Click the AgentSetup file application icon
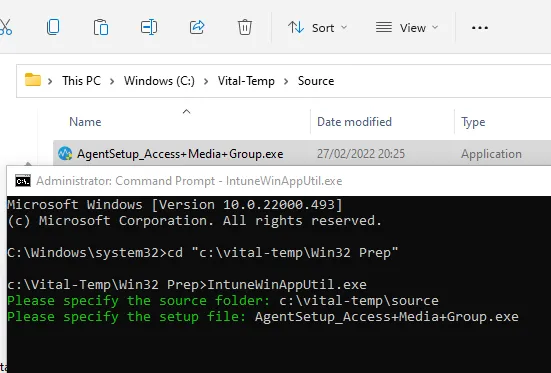The height and width of the screenshot is (373, 551). [65, 154]
